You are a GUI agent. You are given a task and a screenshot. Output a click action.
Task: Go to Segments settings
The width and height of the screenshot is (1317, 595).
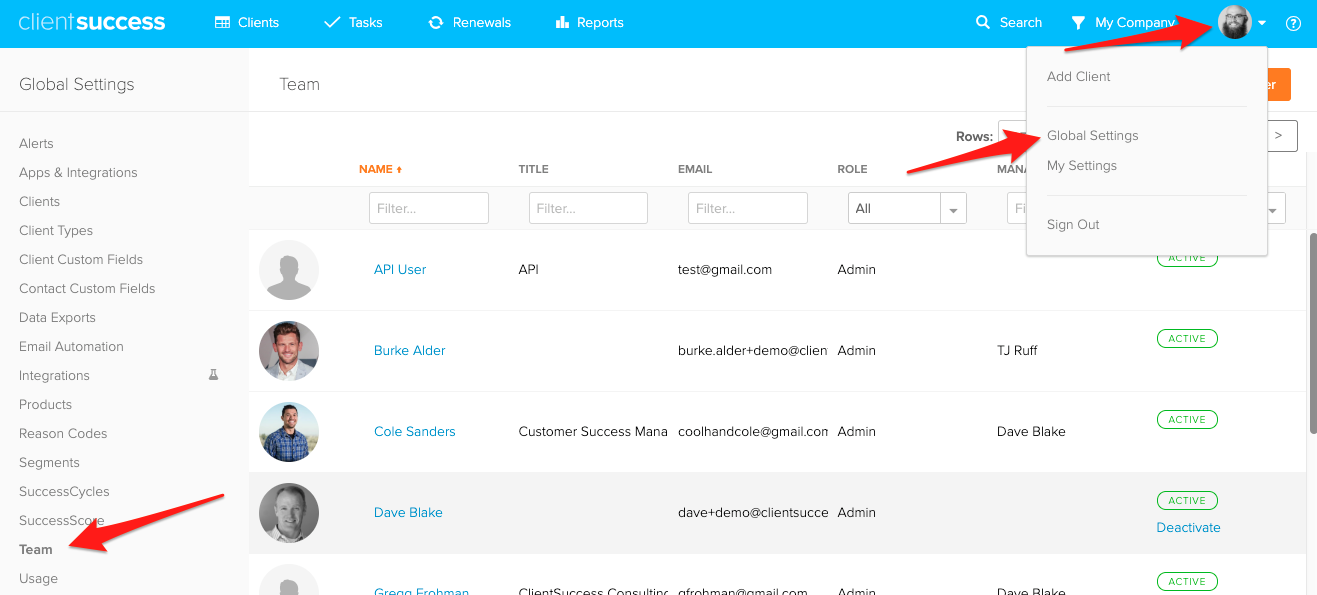[x=49, y=462]
